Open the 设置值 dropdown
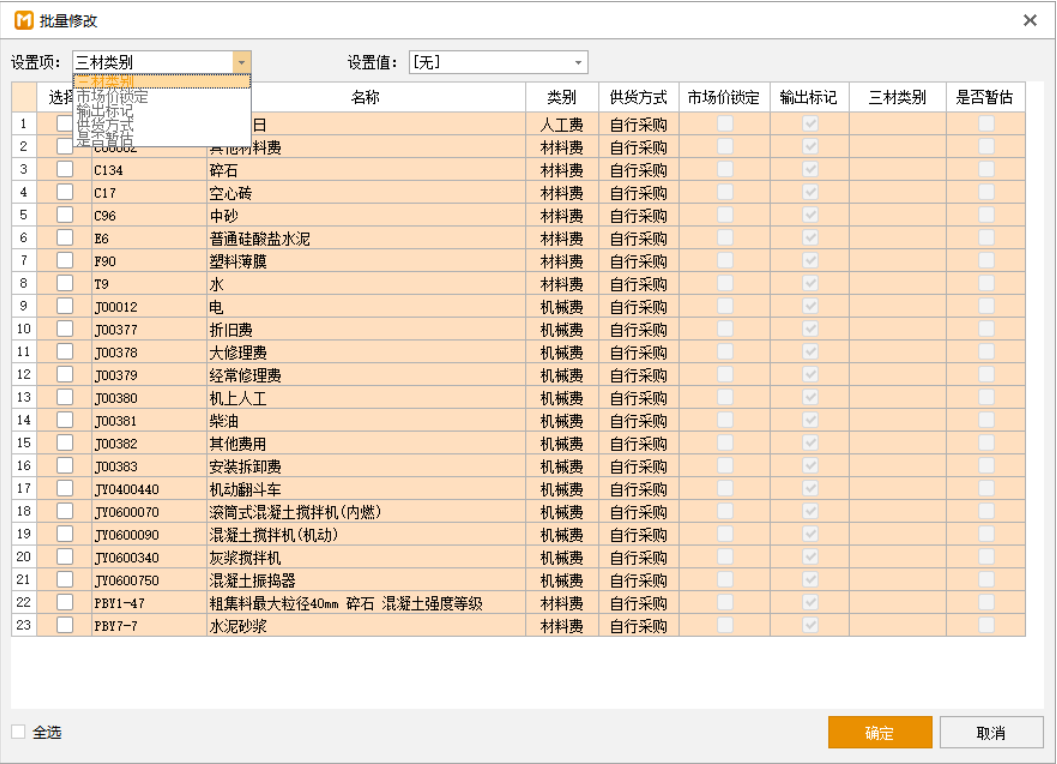 tap(577, 62)
